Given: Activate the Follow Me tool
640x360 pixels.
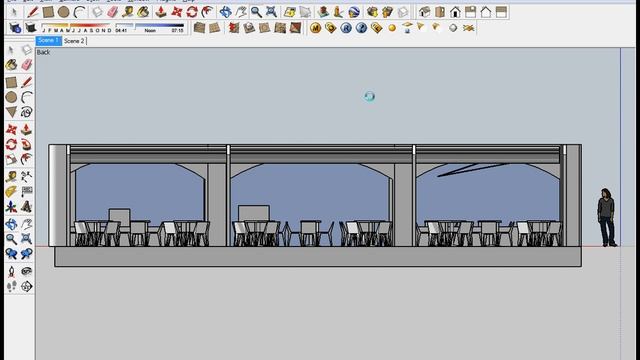Looking at the screenshot, I should pyautogui.click(x=27, y=144).
